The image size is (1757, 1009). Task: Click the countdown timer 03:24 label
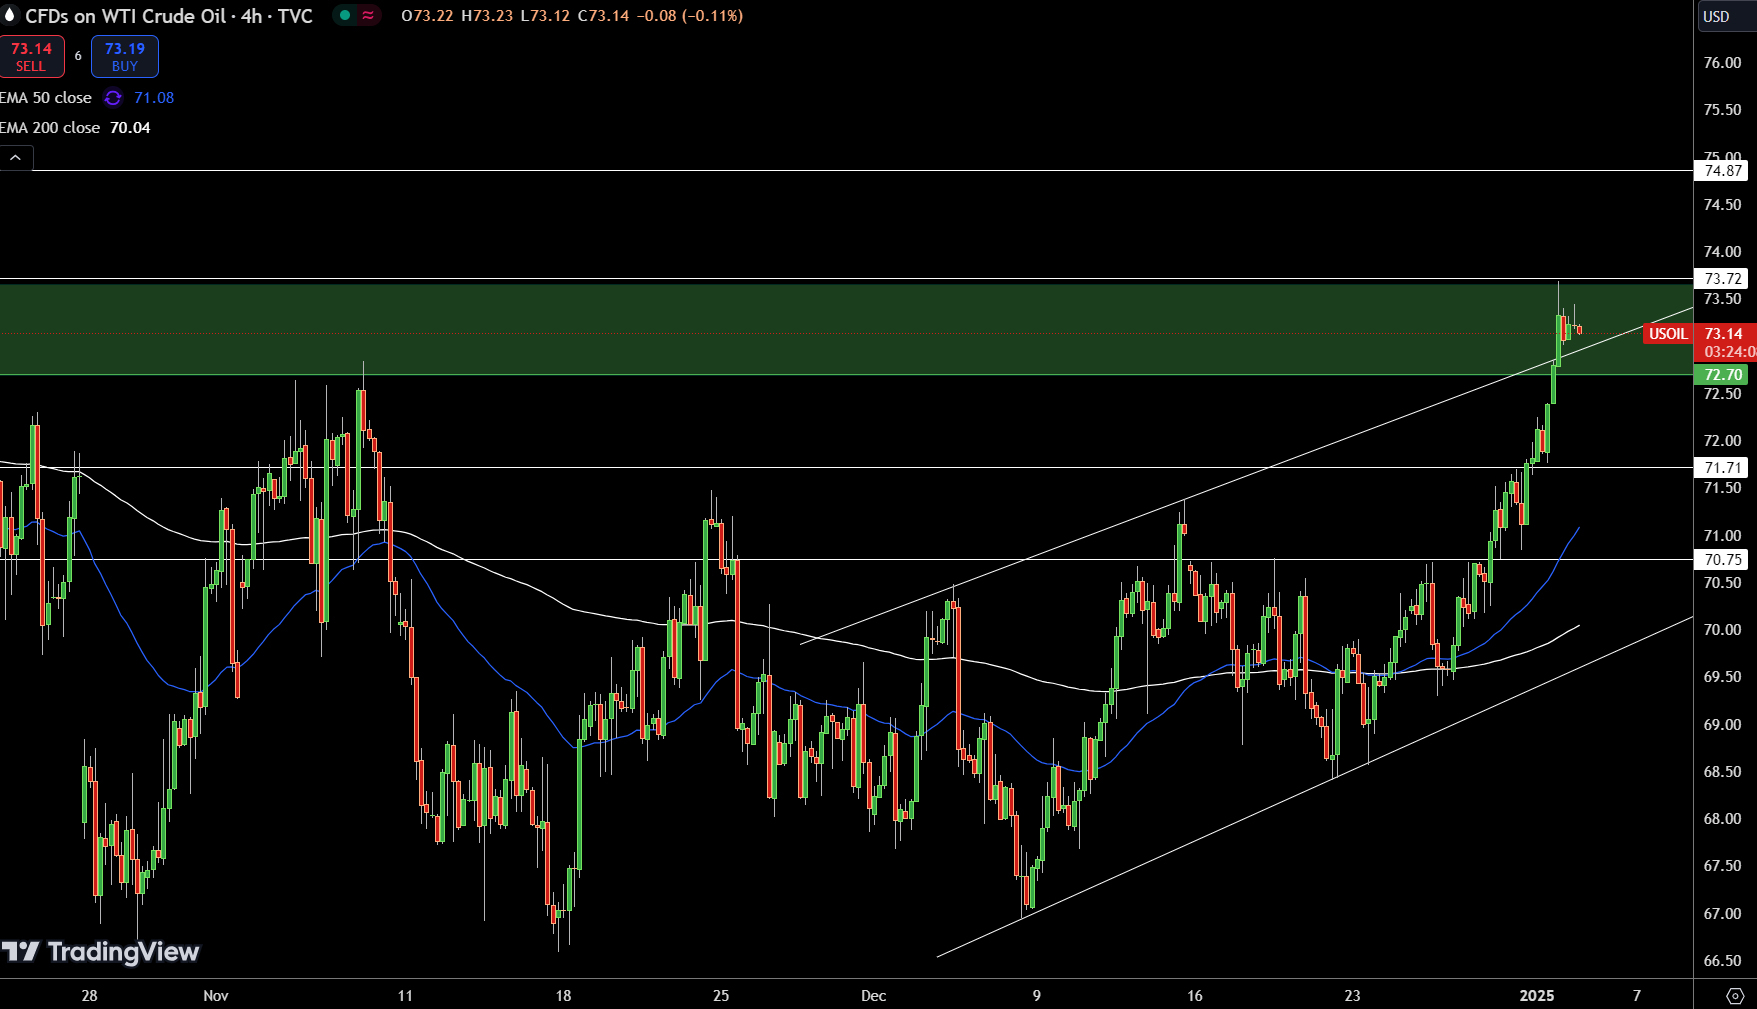coord(1729,352)
